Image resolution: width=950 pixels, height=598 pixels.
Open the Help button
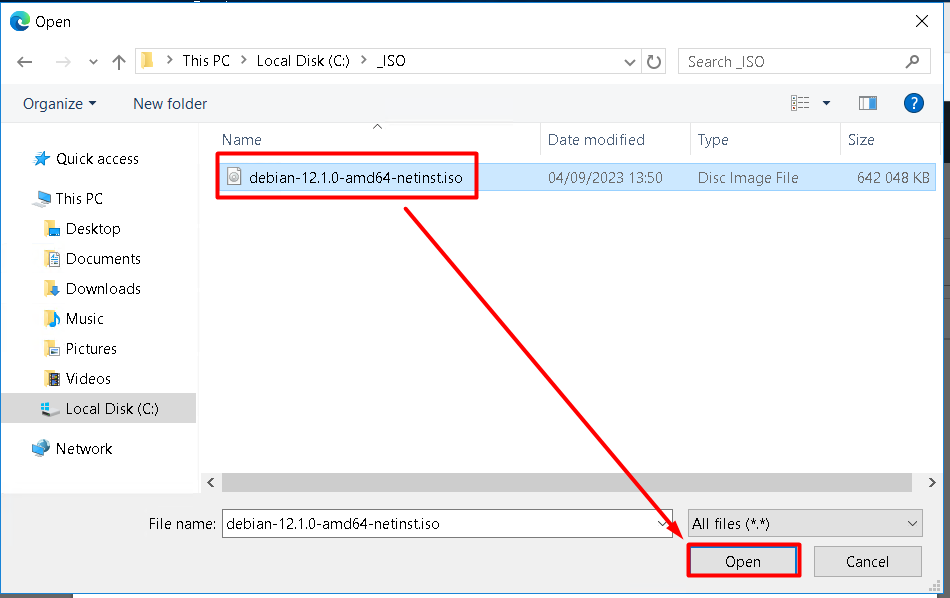point(914,103)
